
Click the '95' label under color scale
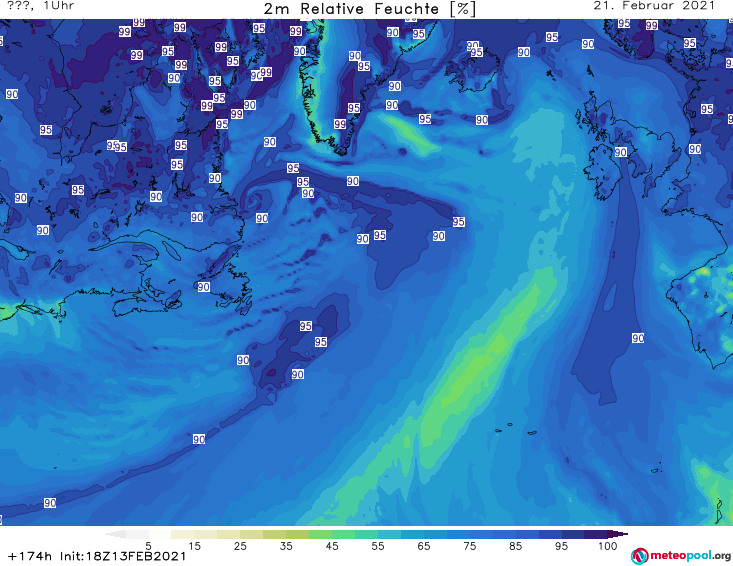click(x=561, y=546)
